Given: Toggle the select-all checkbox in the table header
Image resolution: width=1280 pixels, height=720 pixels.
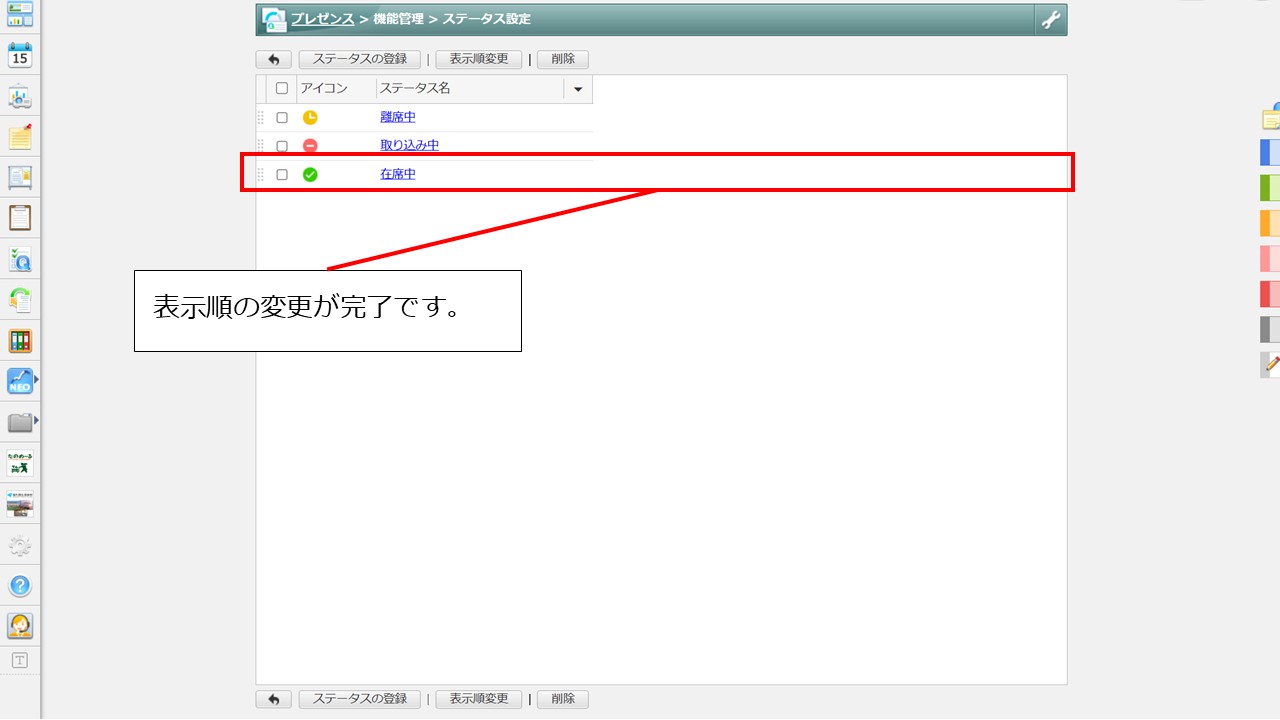Looking at the screenshot, I should click(x=281, y=88).
